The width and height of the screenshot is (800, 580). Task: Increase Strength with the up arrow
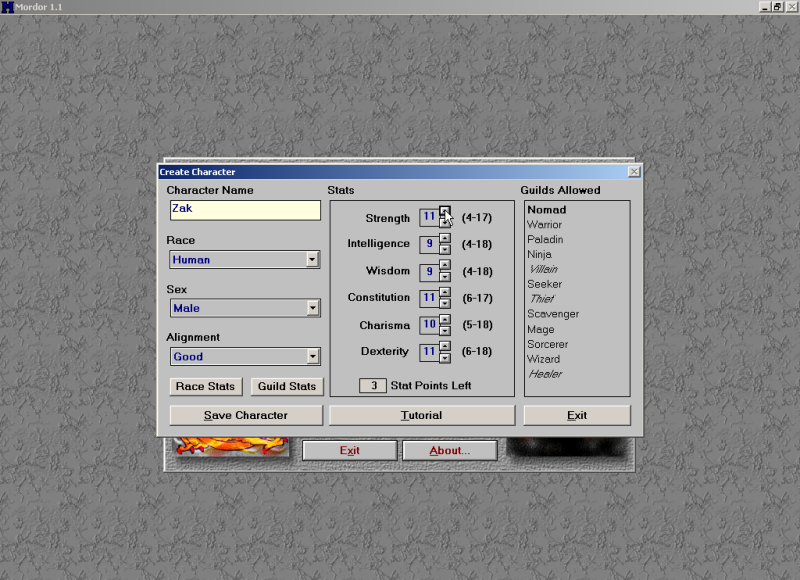pos(445,212)
